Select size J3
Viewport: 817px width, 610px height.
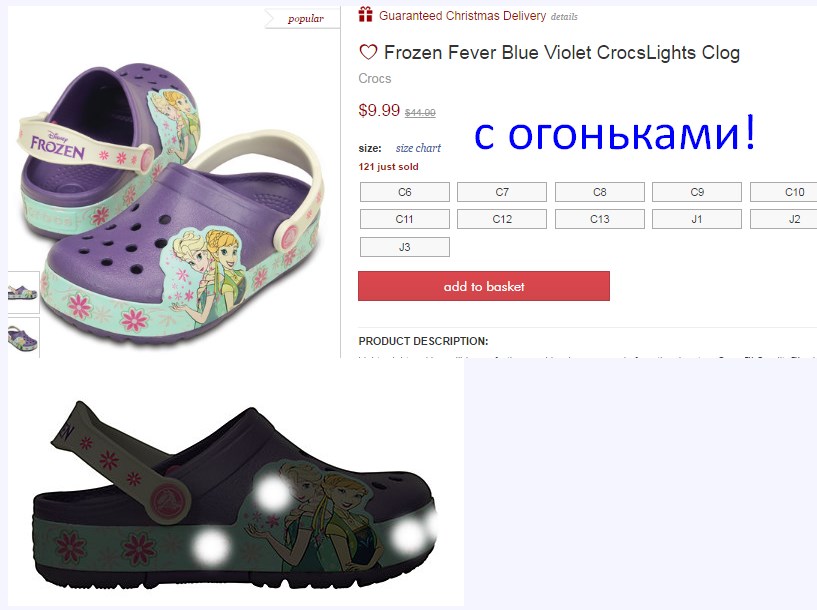(404, 247)
